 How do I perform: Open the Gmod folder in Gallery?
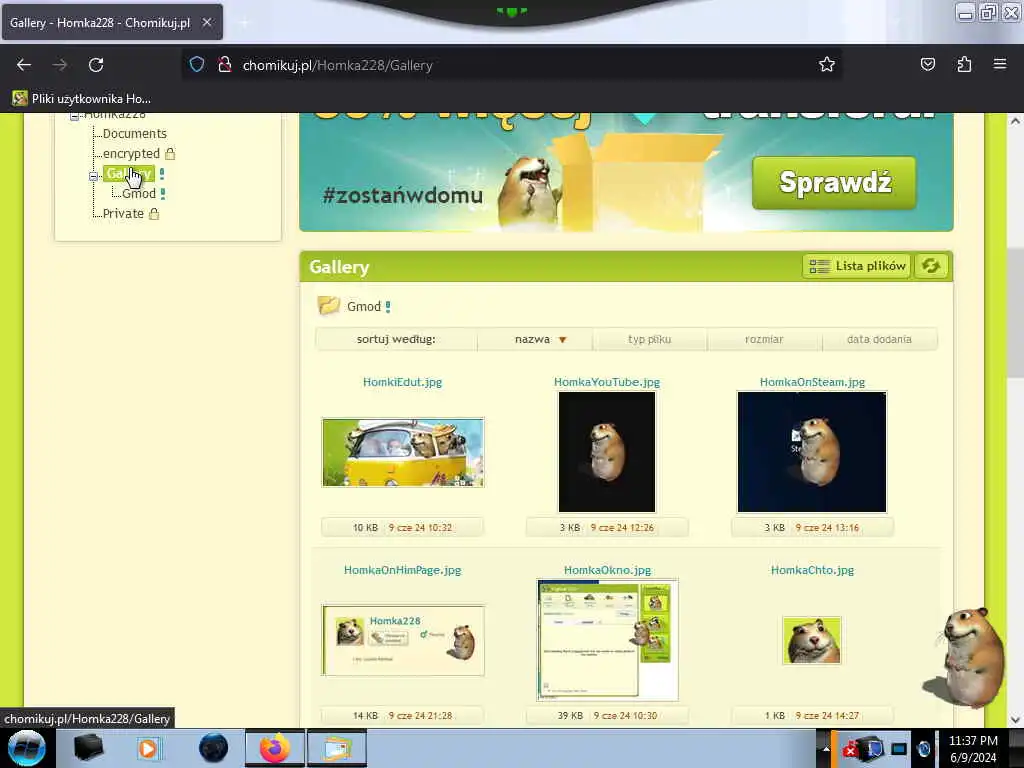tap(364, 306)
